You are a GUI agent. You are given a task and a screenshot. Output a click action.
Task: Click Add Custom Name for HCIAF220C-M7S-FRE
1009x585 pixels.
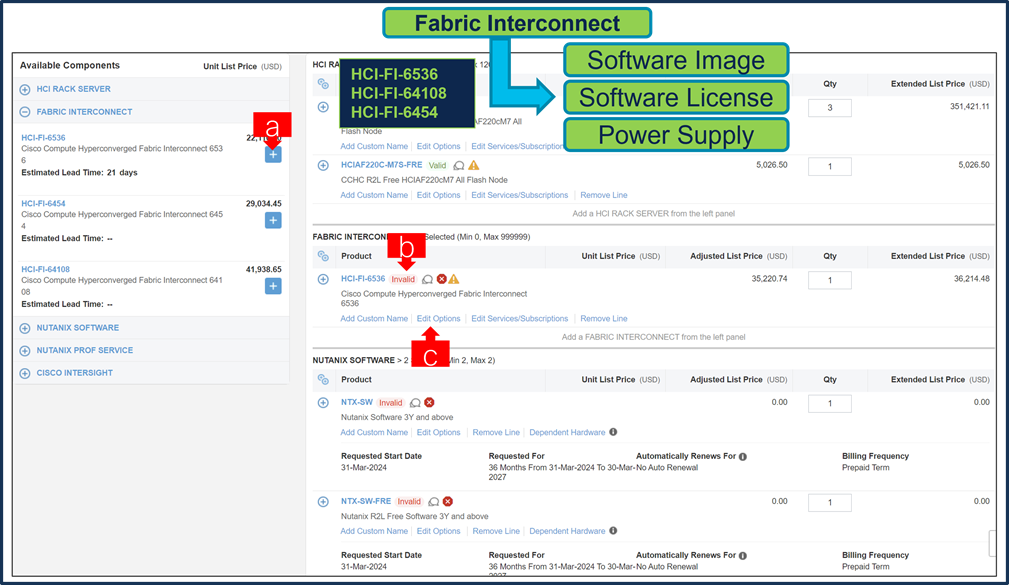click(374, 195)
